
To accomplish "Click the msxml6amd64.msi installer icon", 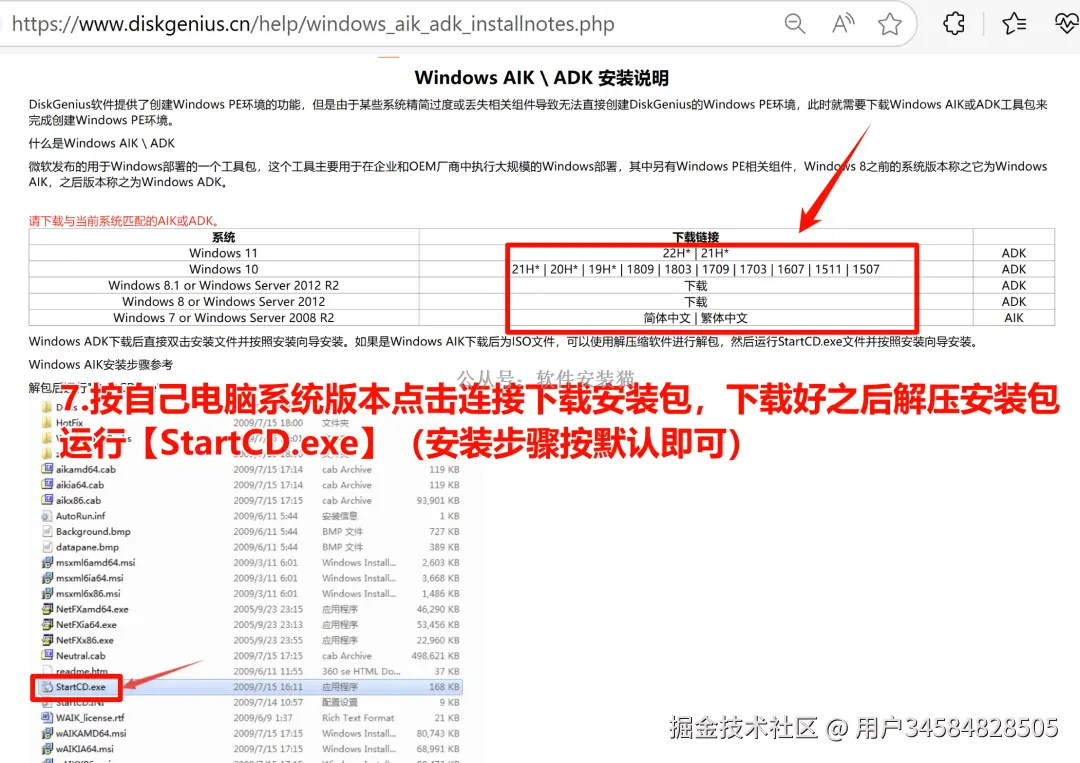I will tap(47, 562).
